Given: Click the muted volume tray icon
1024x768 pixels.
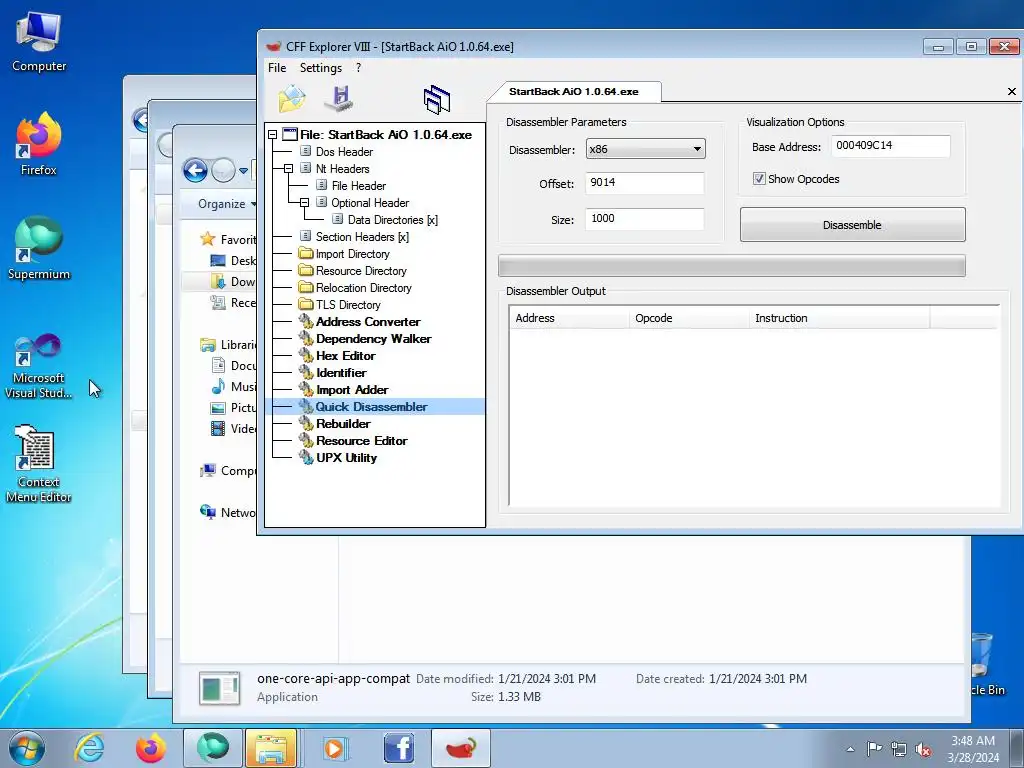Looking at the screenshot, I should click(x=923, y=750).
